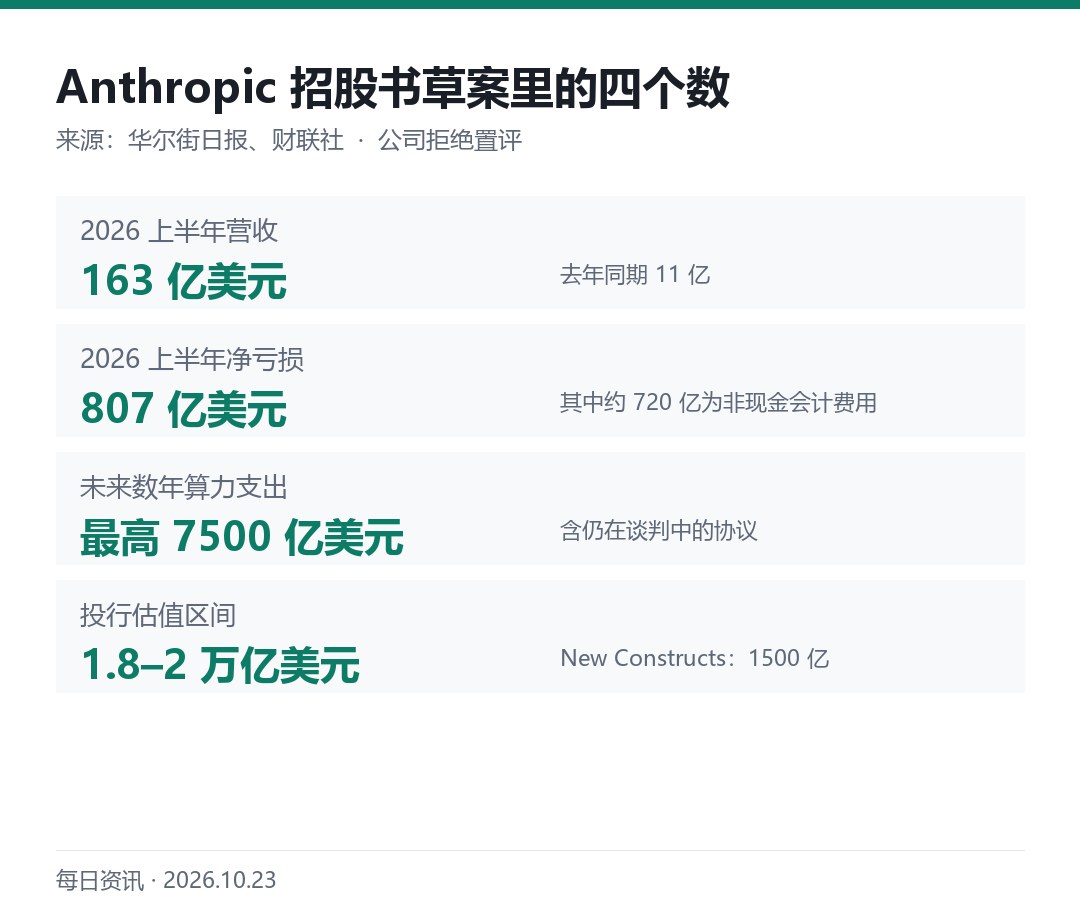This screenshot has width=1080, height=912.
Task: Select the label "未来数年算力支出"
Action: (184, 487)
